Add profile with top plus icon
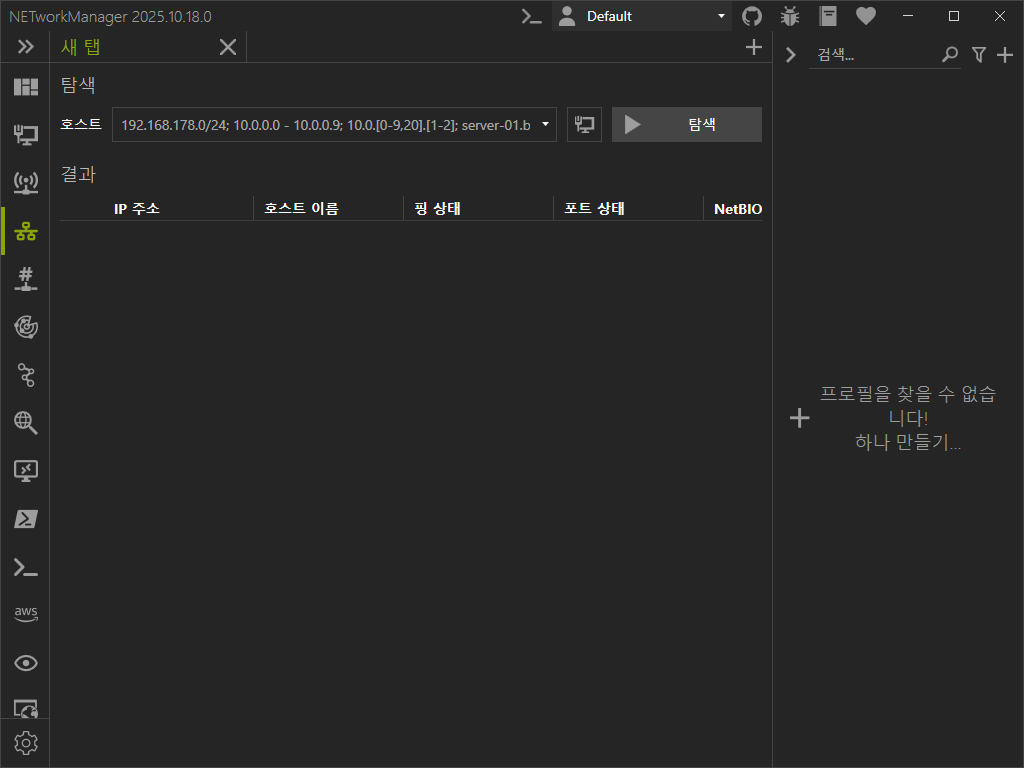Screen dimensions: 1024x768 (1005, 55)
